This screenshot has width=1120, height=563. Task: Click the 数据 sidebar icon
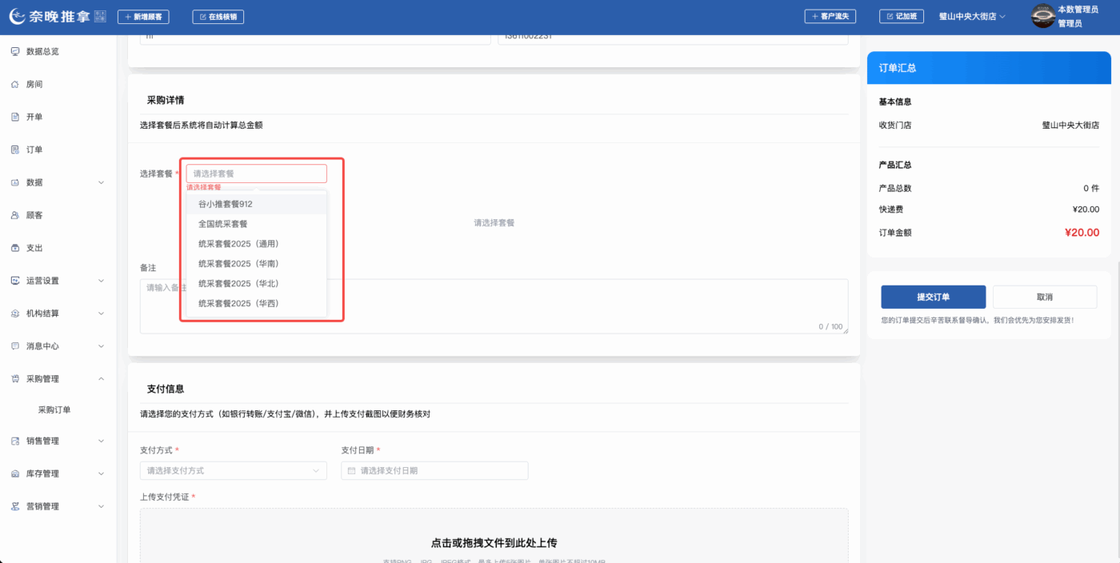pyautogui.click(x=15, y=183)
